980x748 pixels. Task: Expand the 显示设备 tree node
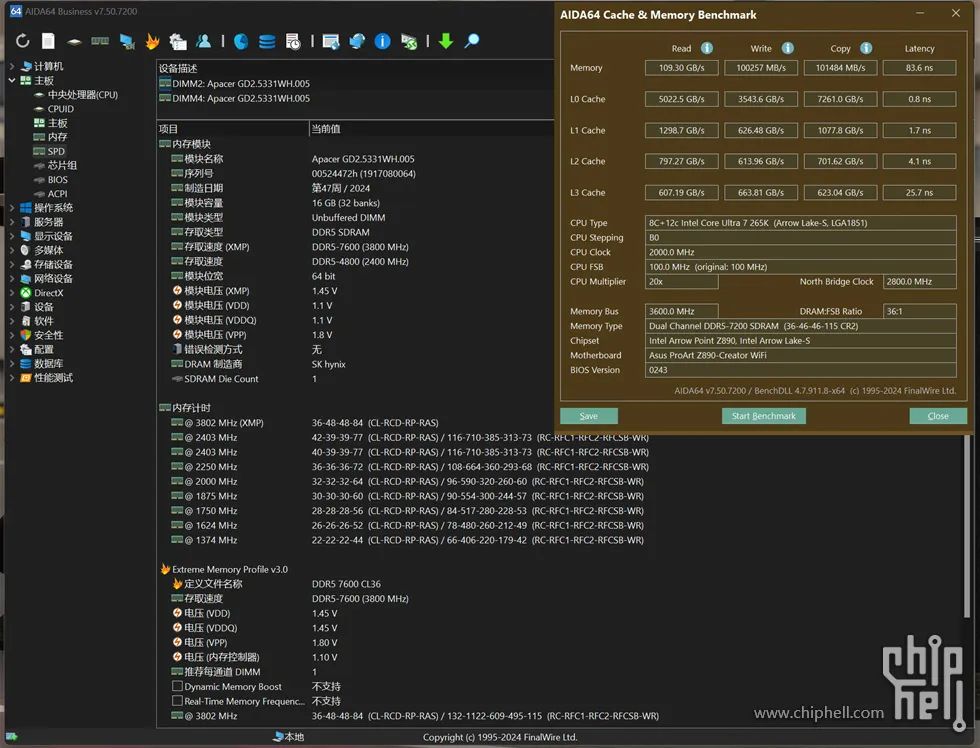point(12,236)
